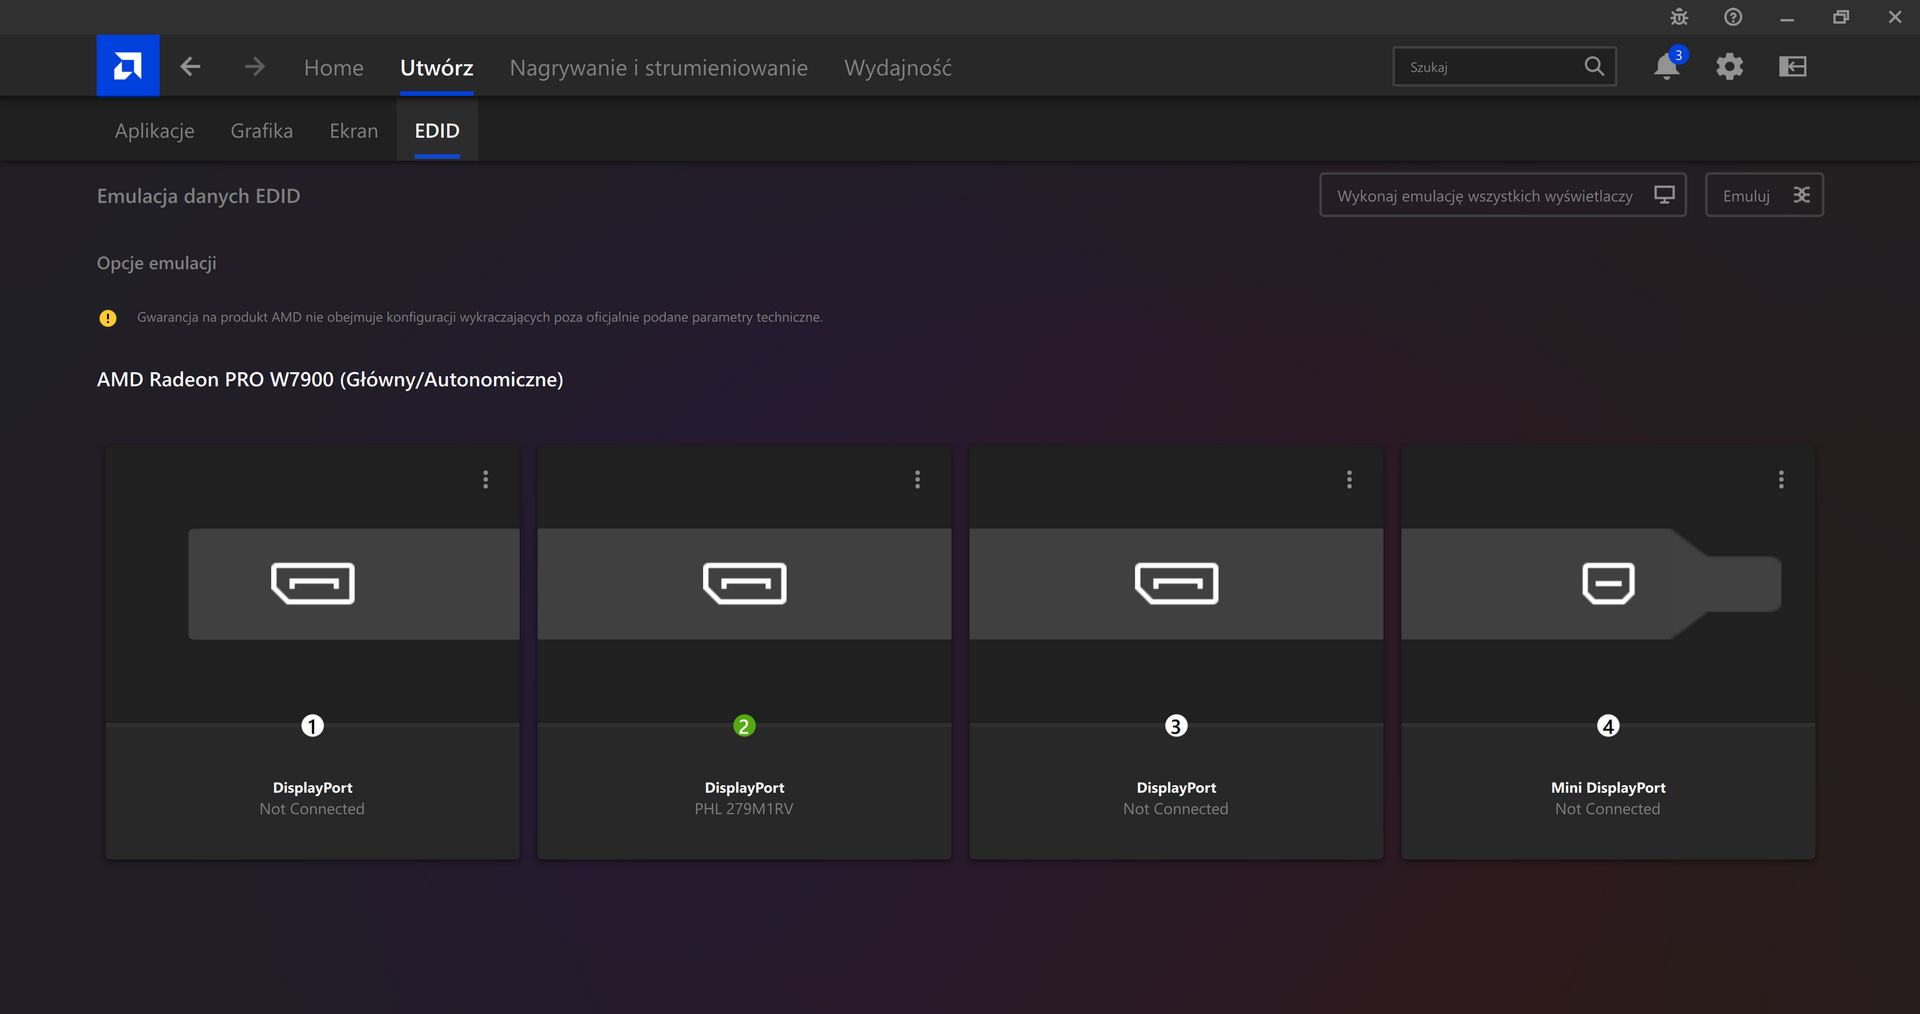Select the EDID sub-tab
The width and height of the screenshot is (1920, 1014).
coord(437,131)
